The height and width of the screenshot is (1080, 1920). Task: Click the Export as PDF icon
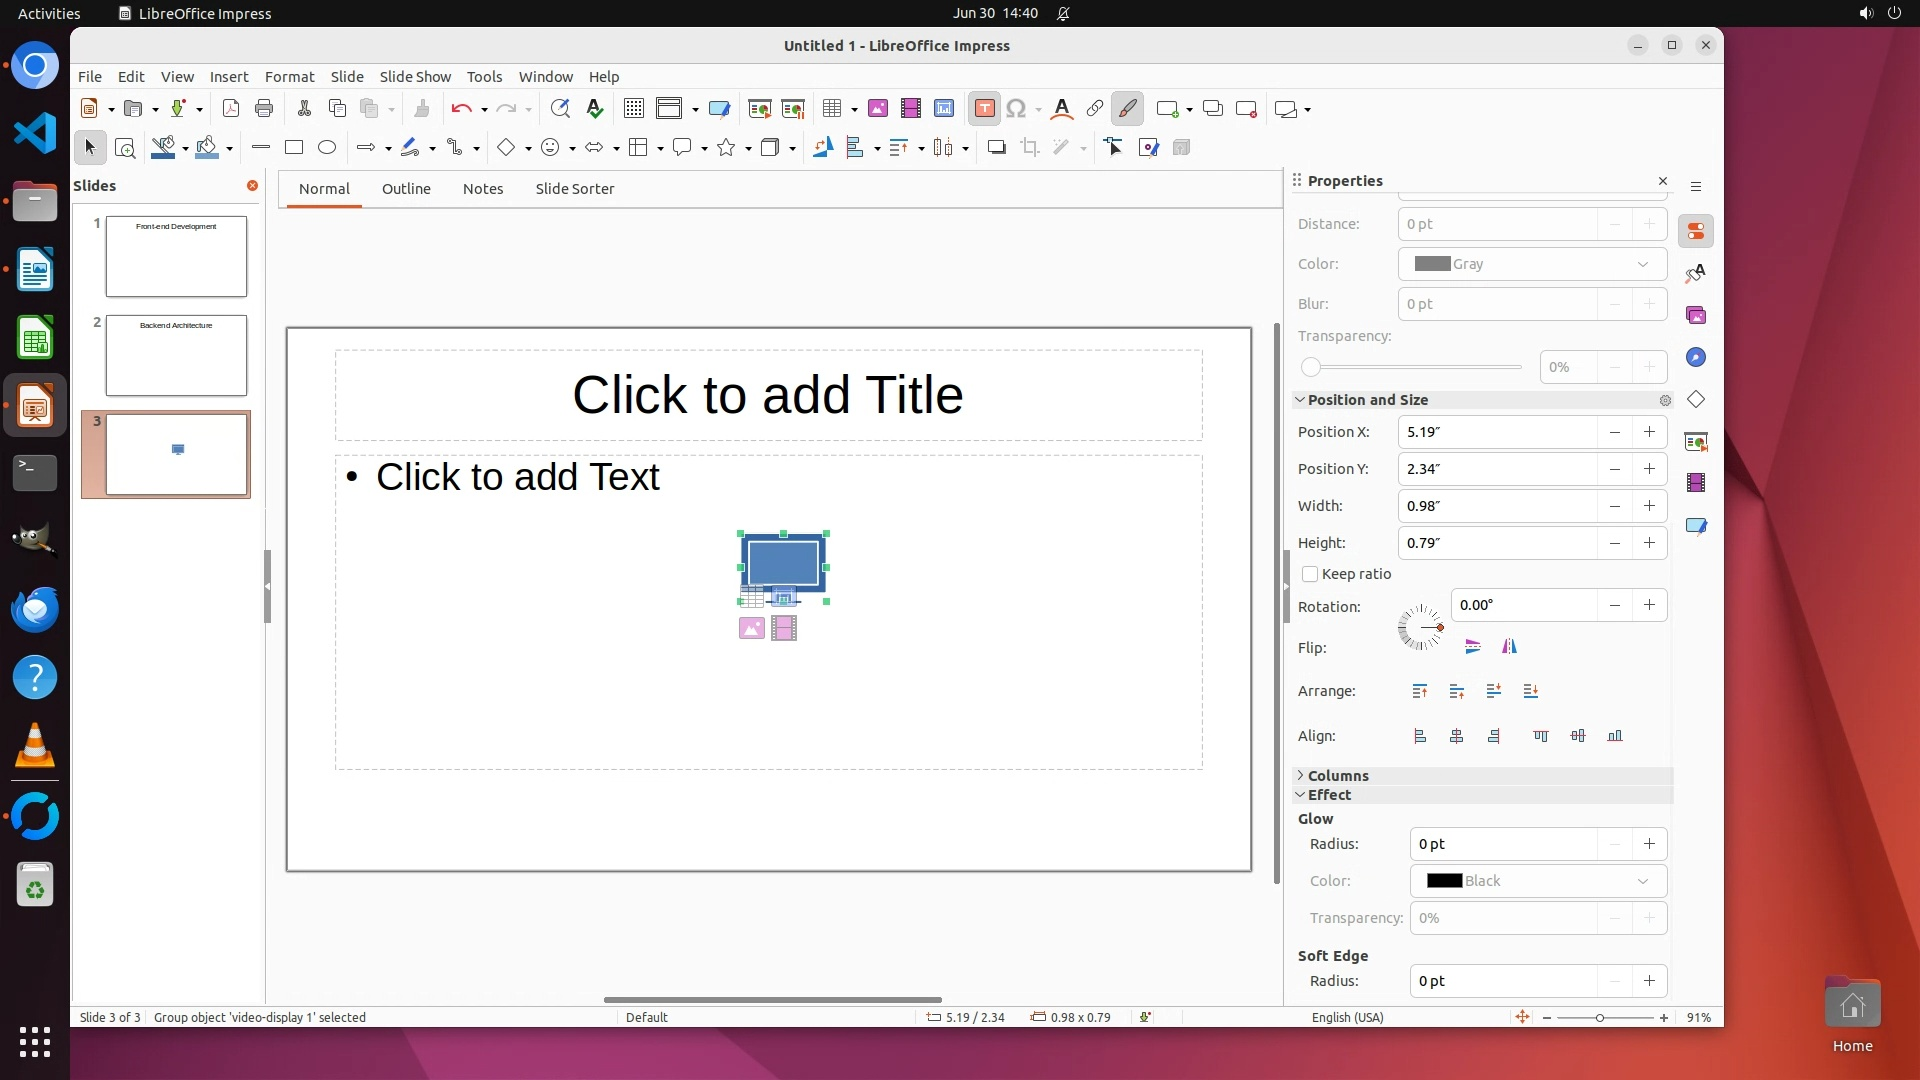coord(231,109)
